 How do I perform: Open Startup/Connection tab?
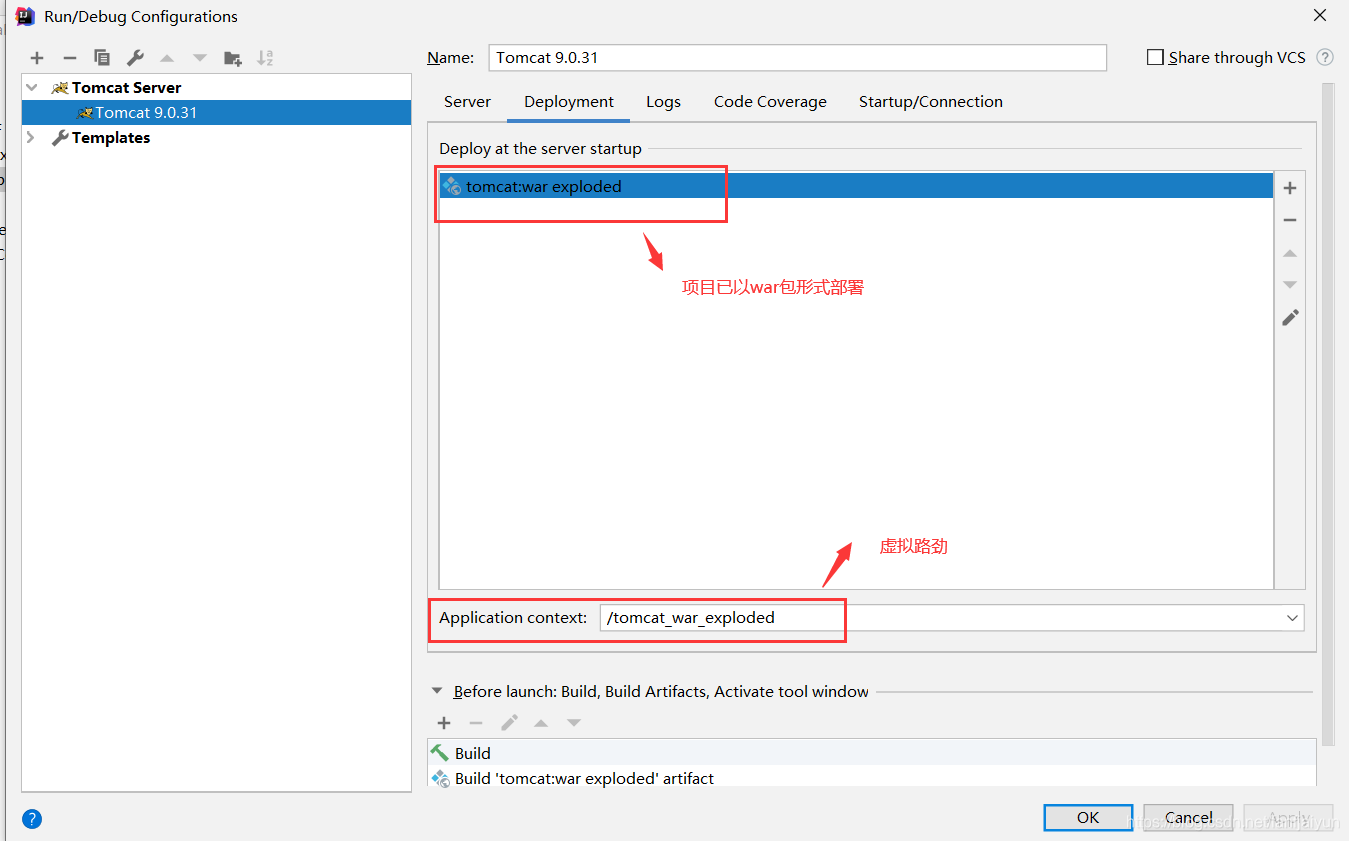(930, 102)
